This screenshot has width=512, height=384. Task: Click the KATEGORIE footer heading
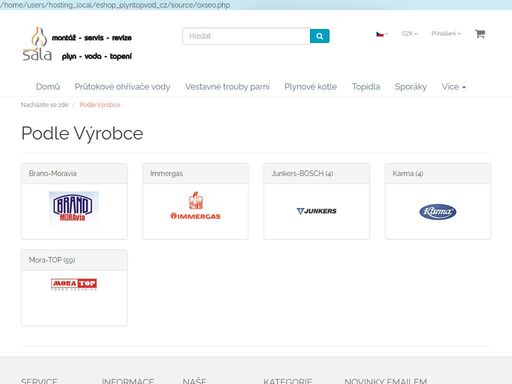pyautogui.click(x=288, y=381)
